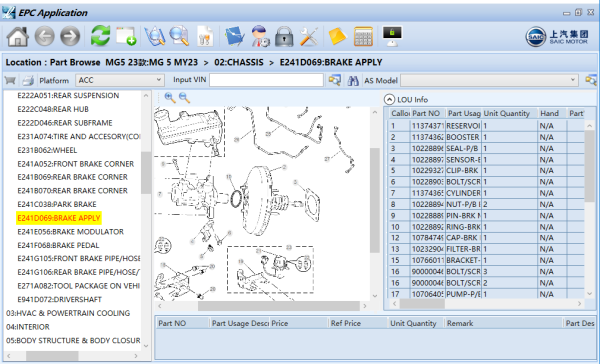The height and width of the screenshot is (364, 600).
Task: Click the printer icon
Action: point(28,80)
